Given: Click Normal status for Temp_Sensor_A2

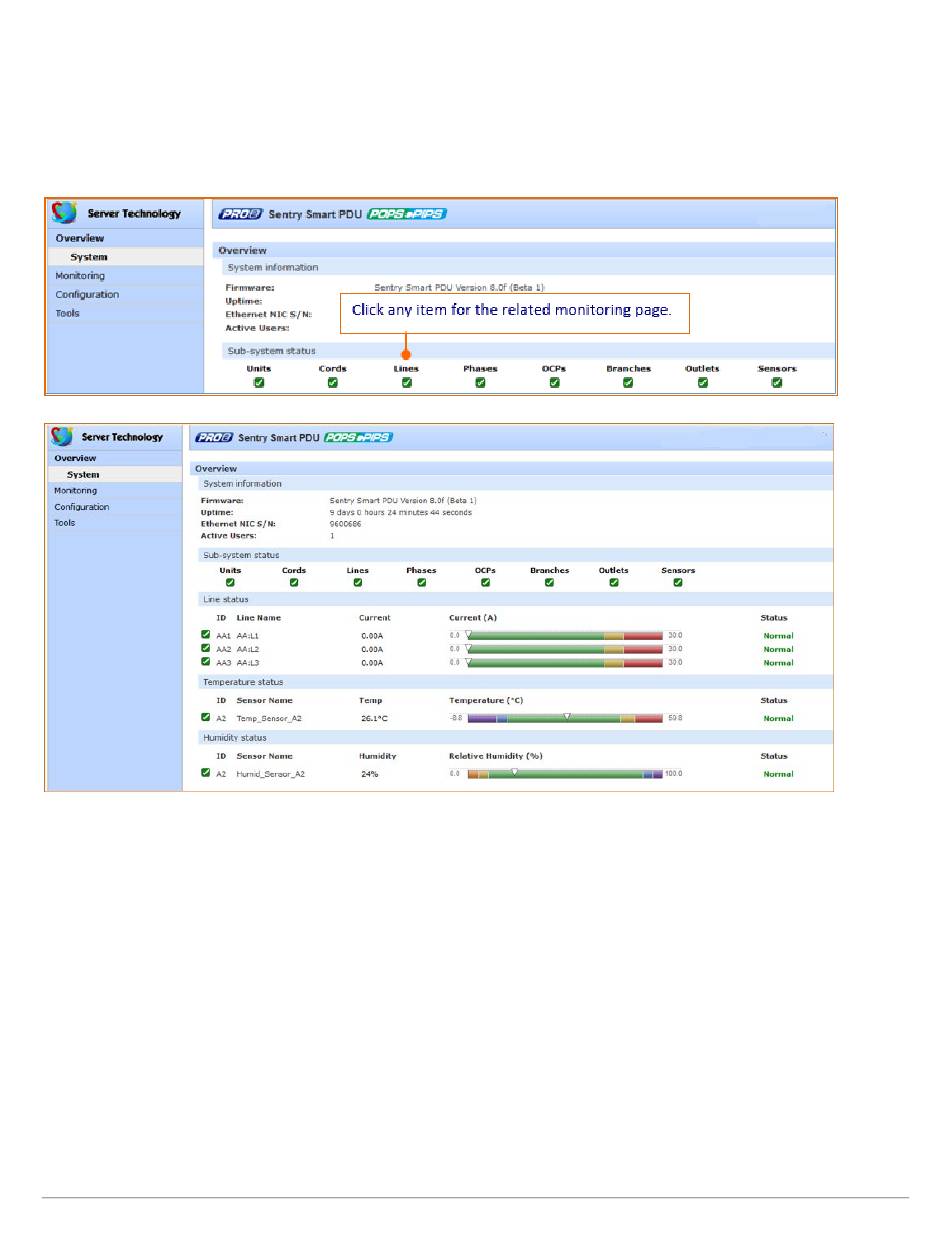Looking at the screenshot, I should click(778, 718).
